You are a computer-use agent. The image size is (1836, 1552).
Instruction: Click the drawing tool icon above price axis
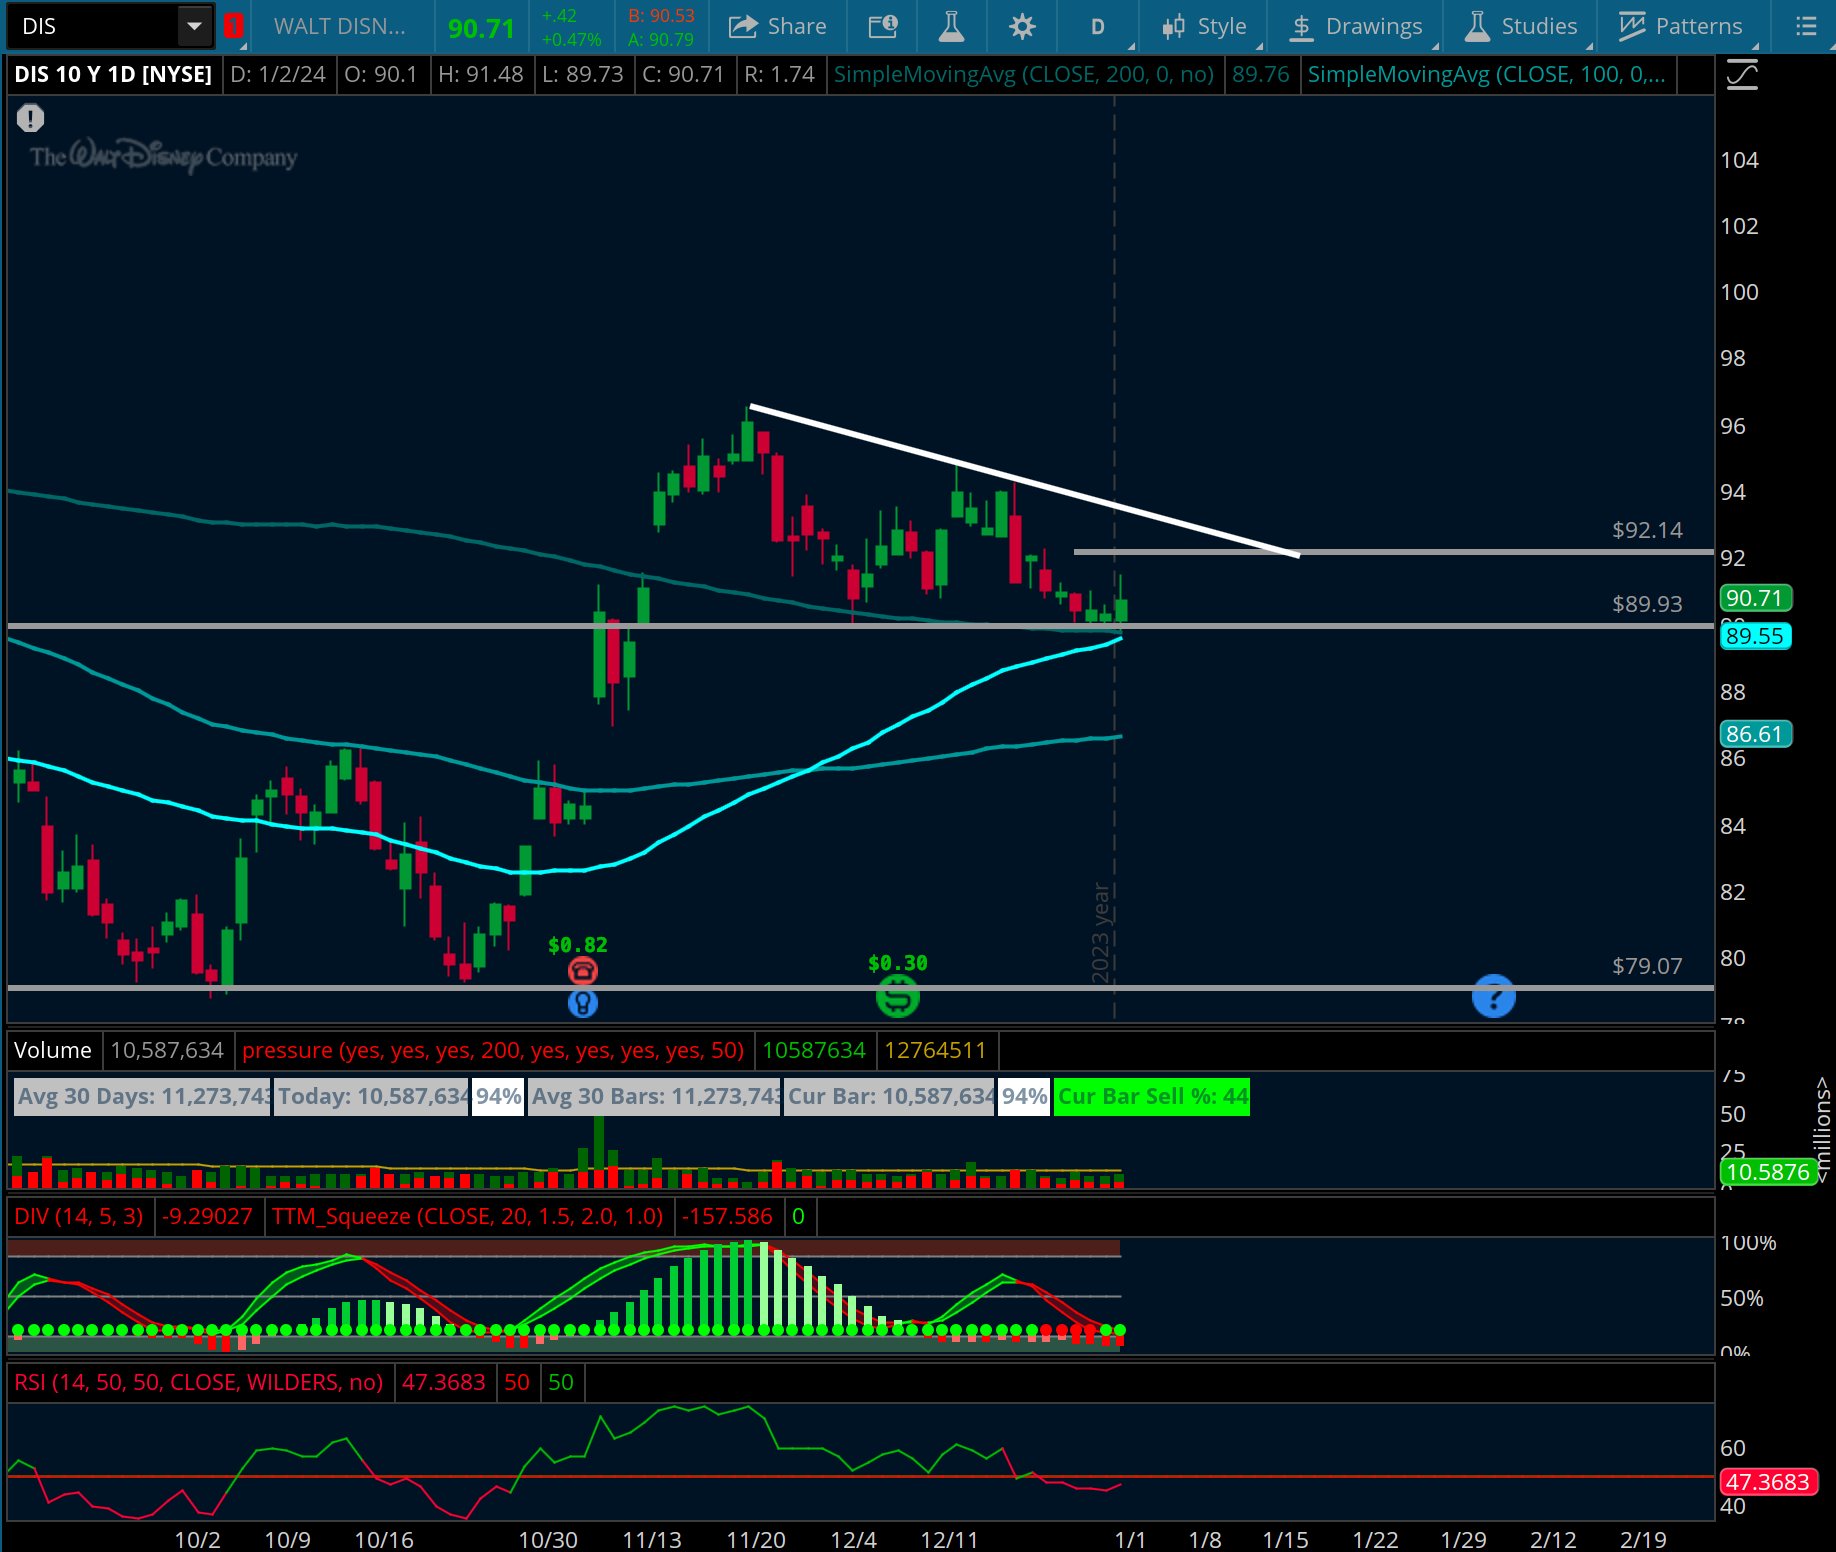tap(1742, 75)
